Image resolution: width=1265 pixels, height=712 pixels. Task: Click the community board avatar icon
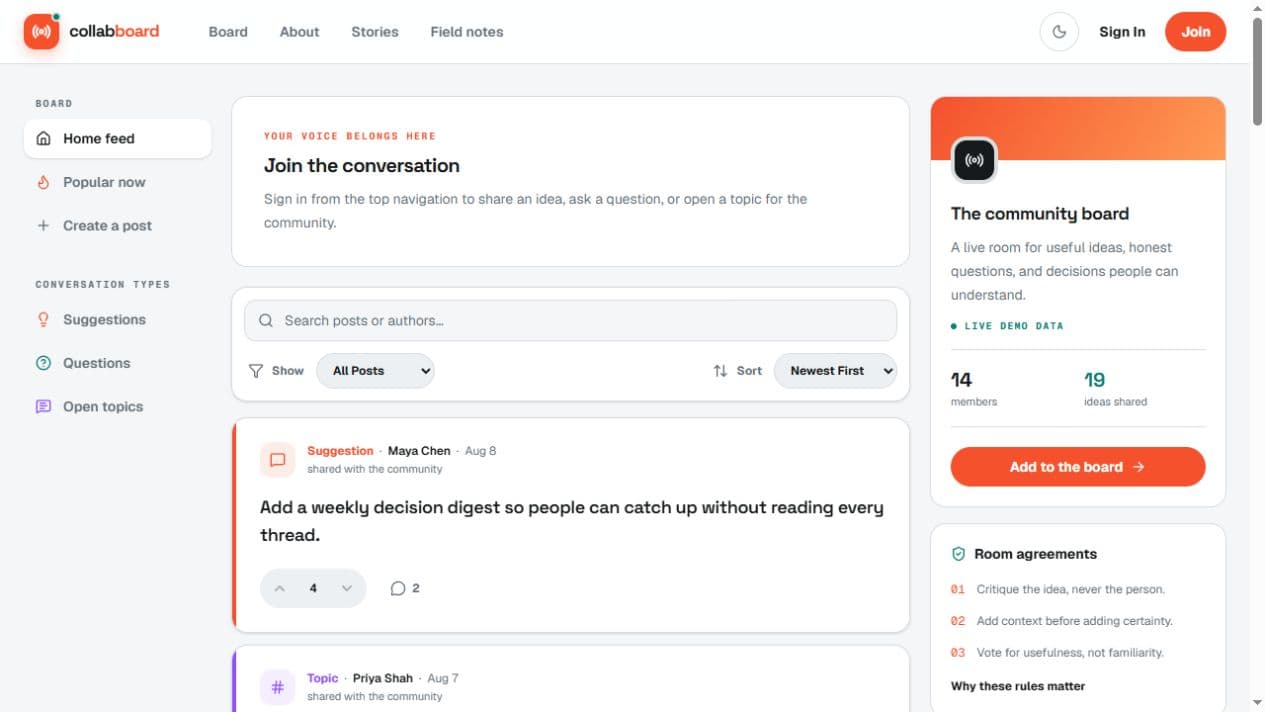974,160
